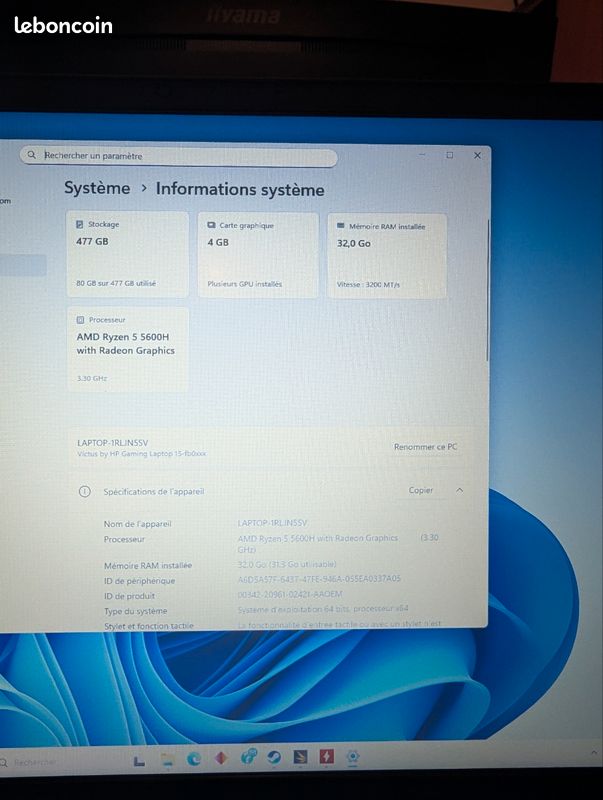Maximize the Settings window
603x800 pixels.
pos(449,155)
